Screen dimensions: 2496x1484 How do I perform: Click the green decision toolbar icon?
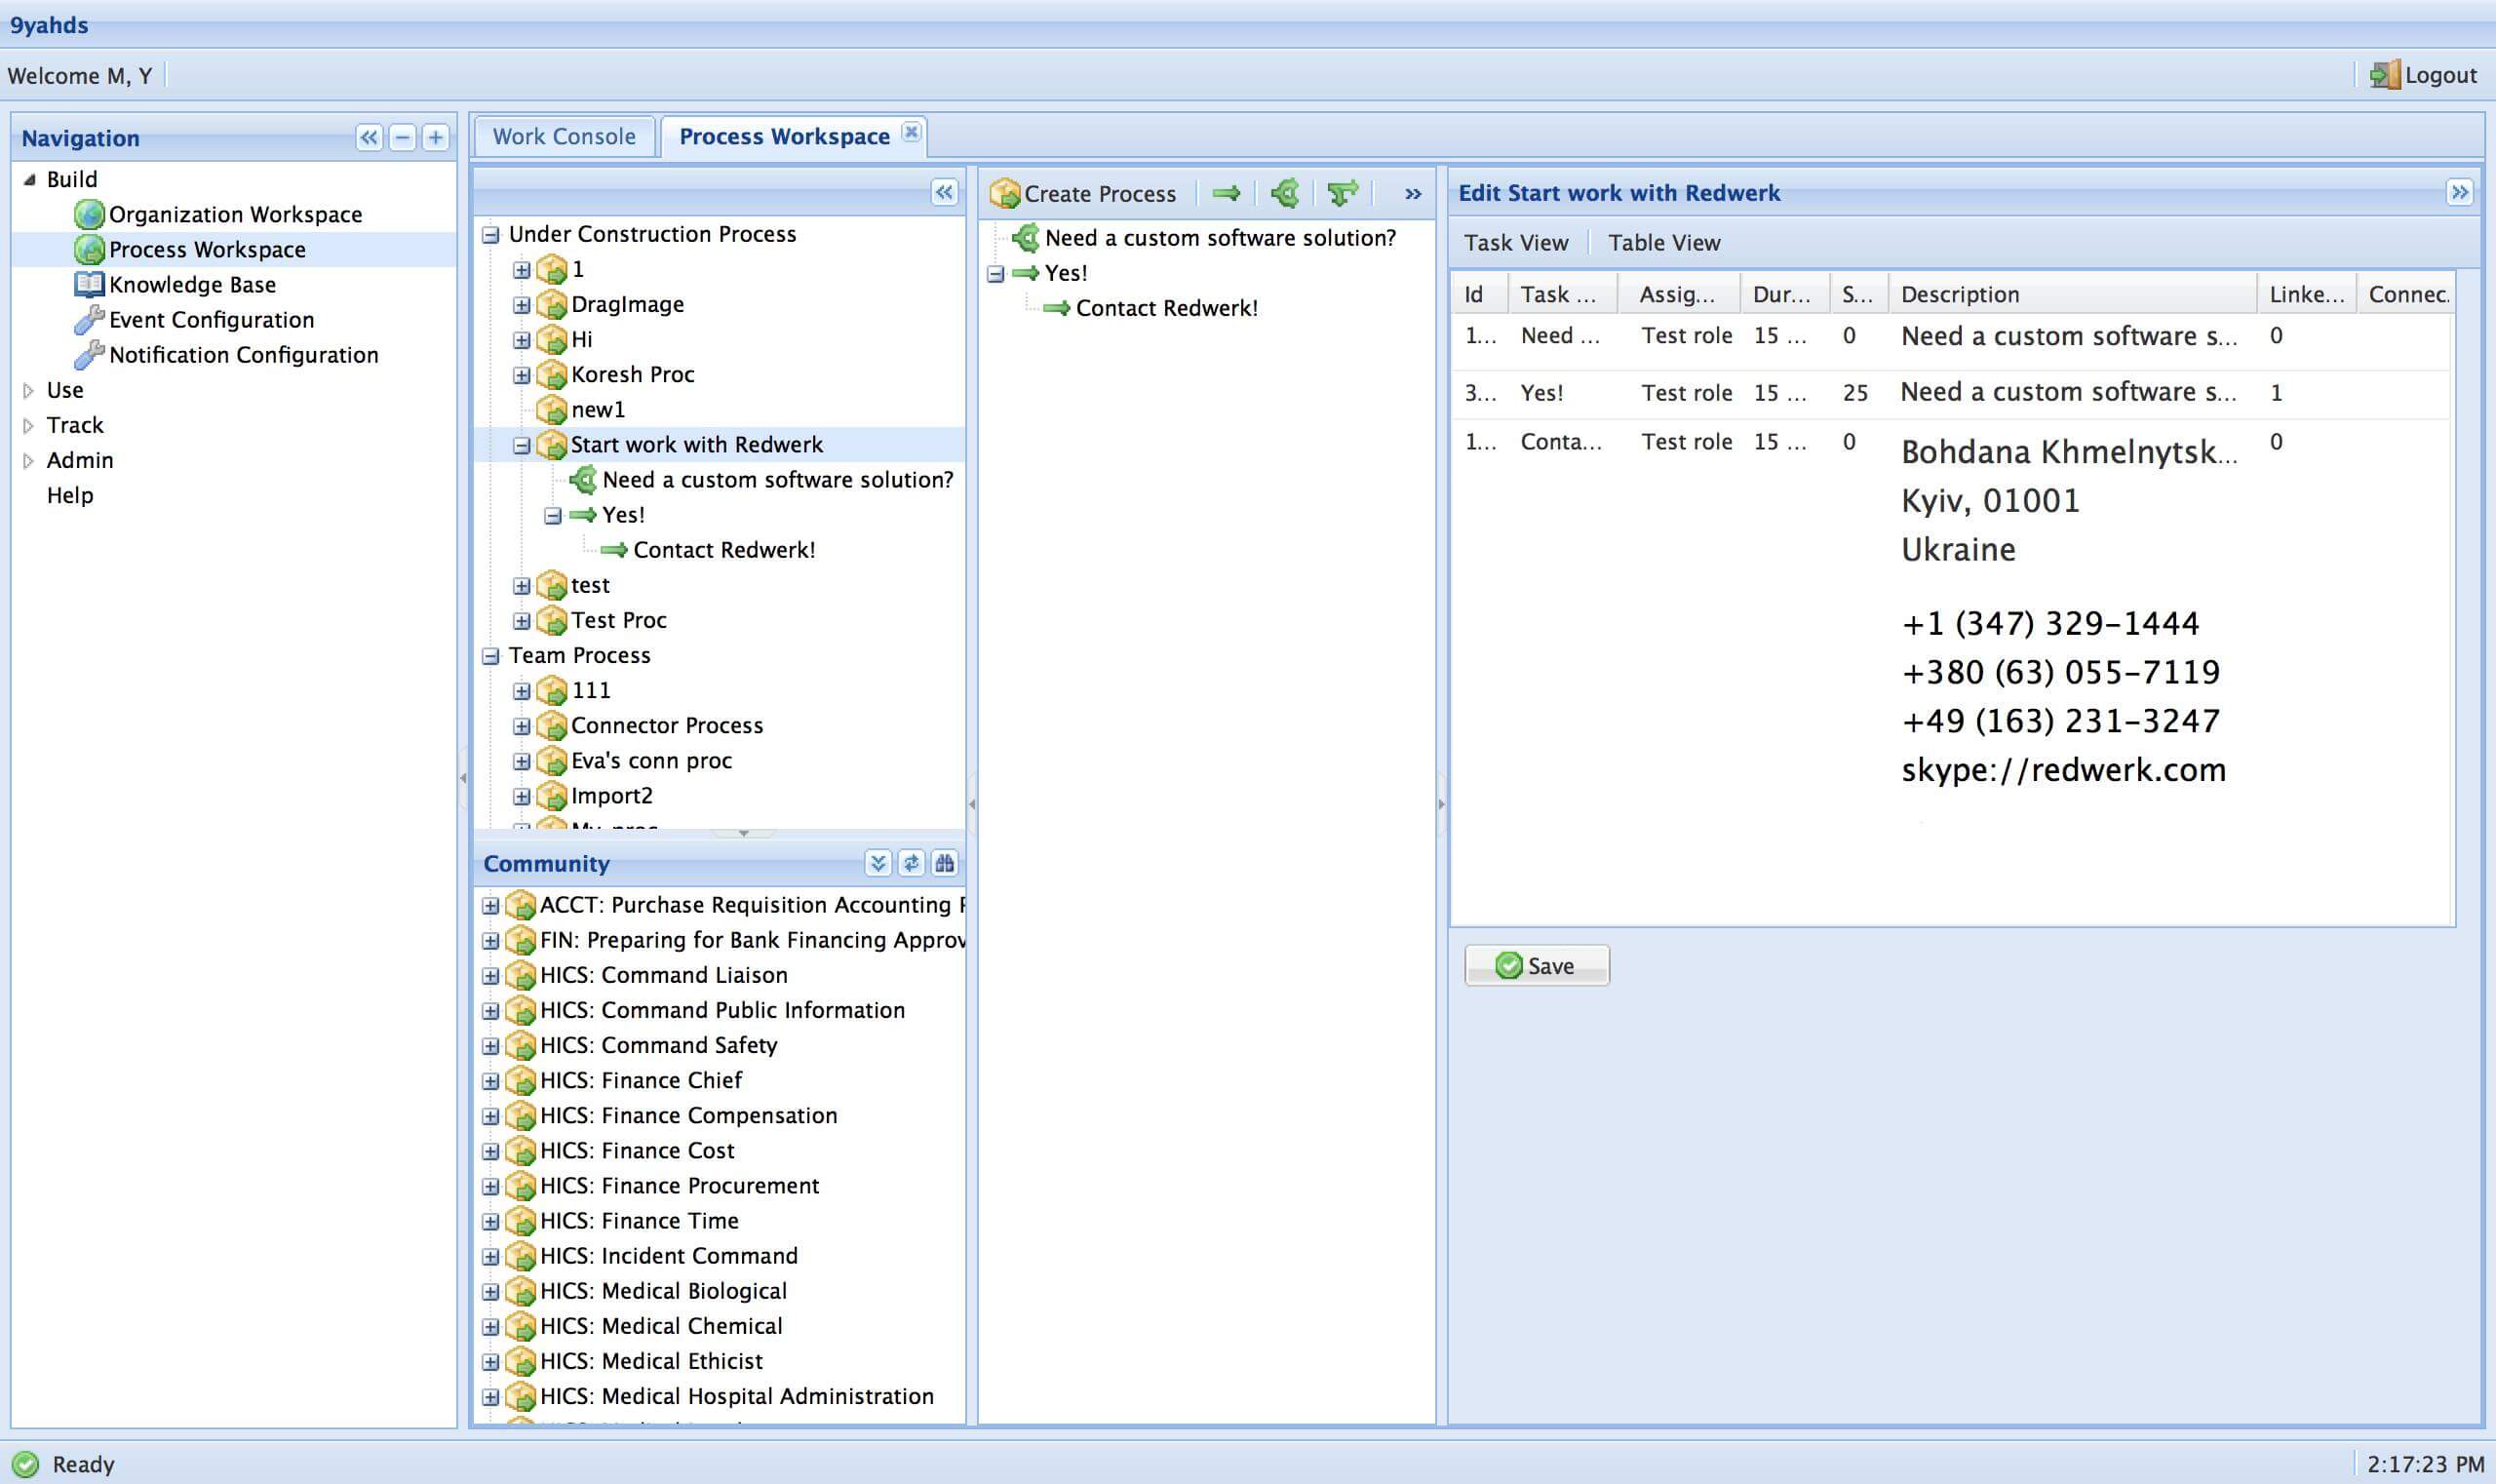pyautogui.click(x=1285, y=193)
